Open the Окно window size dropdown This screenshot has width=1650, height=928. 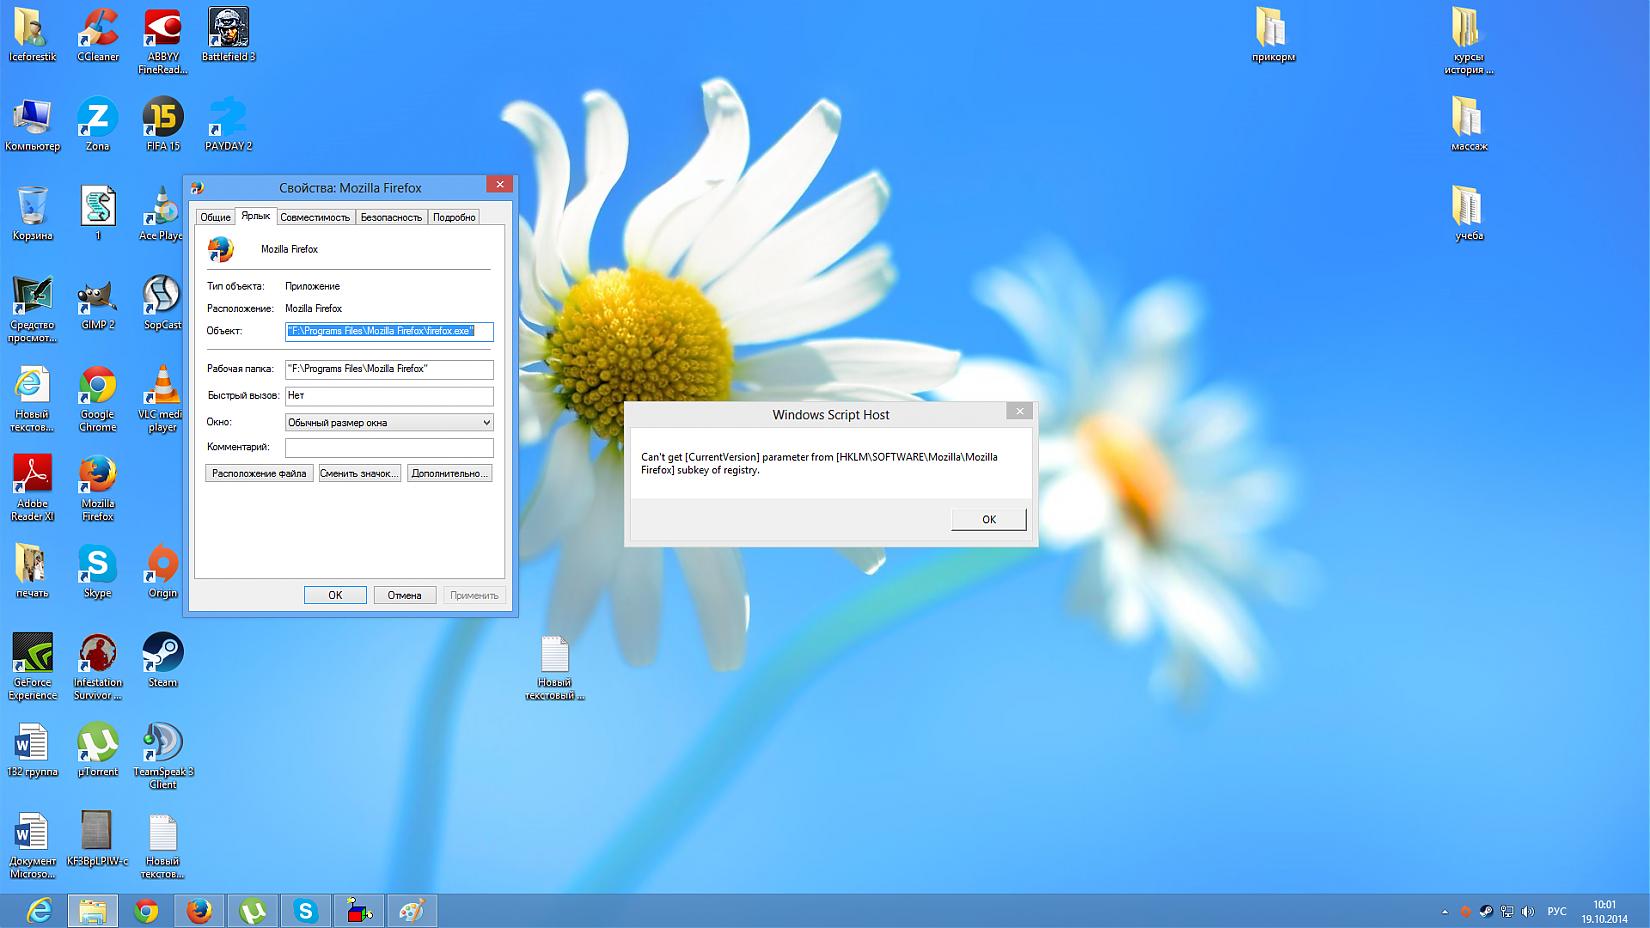tap(389, 422)
